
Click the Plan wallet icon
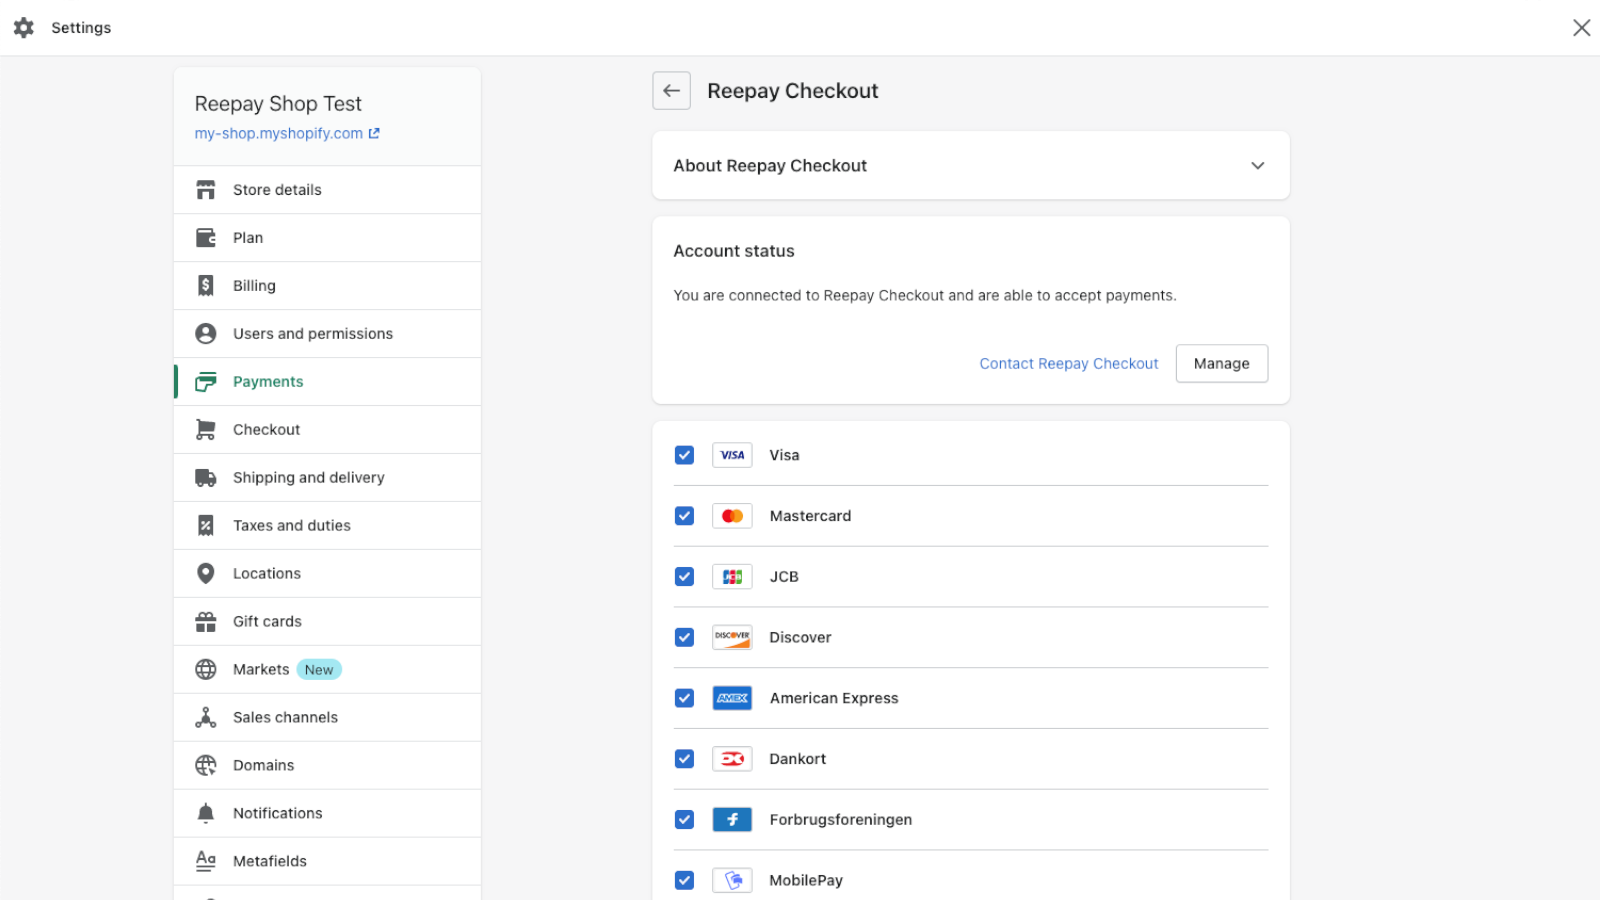click(206, 238)
